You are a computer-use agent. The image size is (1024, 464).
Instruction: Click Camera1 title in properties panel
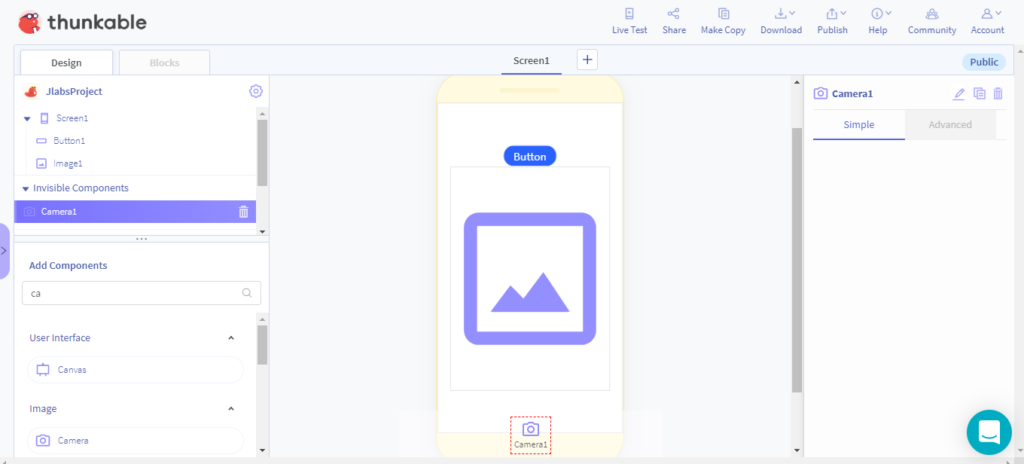(852, 93)
